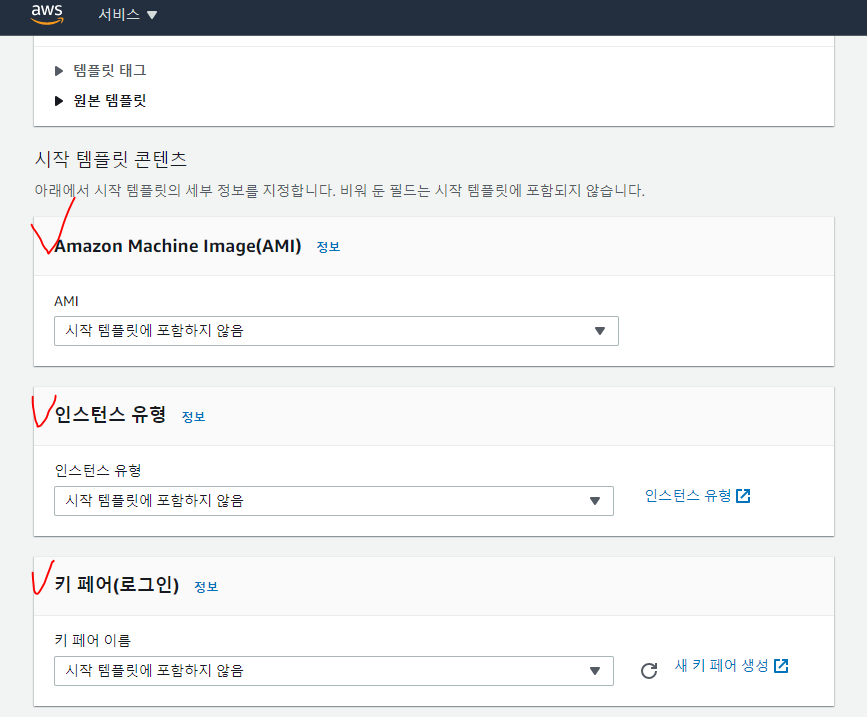Open the AMI selection dropdown
This screenshot has width=867, height=717.
(336, 331)
